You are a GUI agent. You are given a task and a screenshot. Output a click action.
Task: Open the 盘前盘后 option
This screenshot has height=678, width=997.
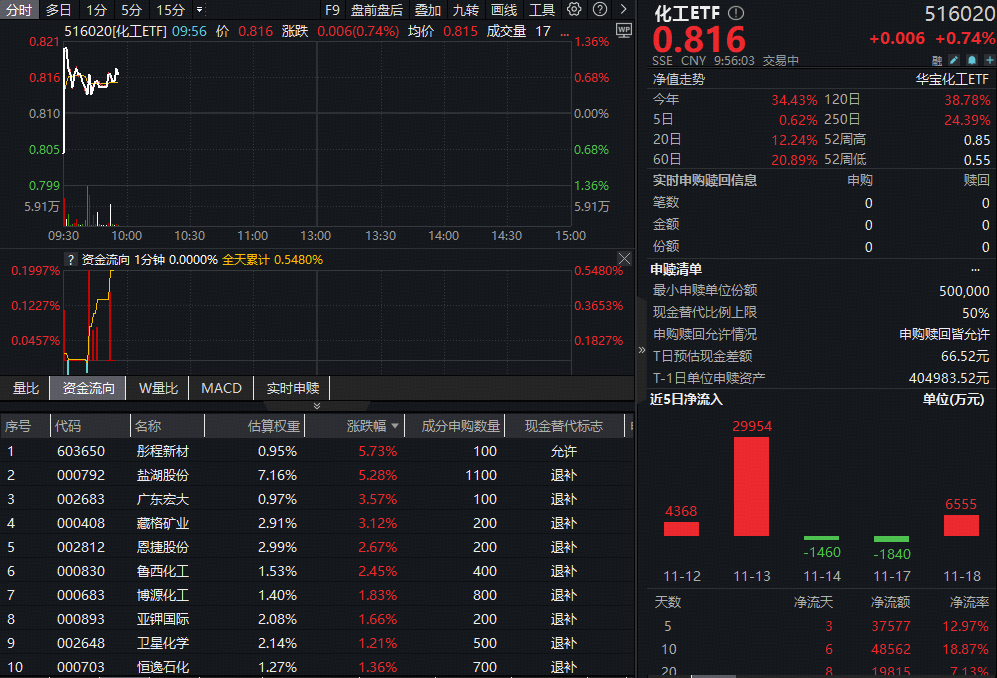[377, 10]
